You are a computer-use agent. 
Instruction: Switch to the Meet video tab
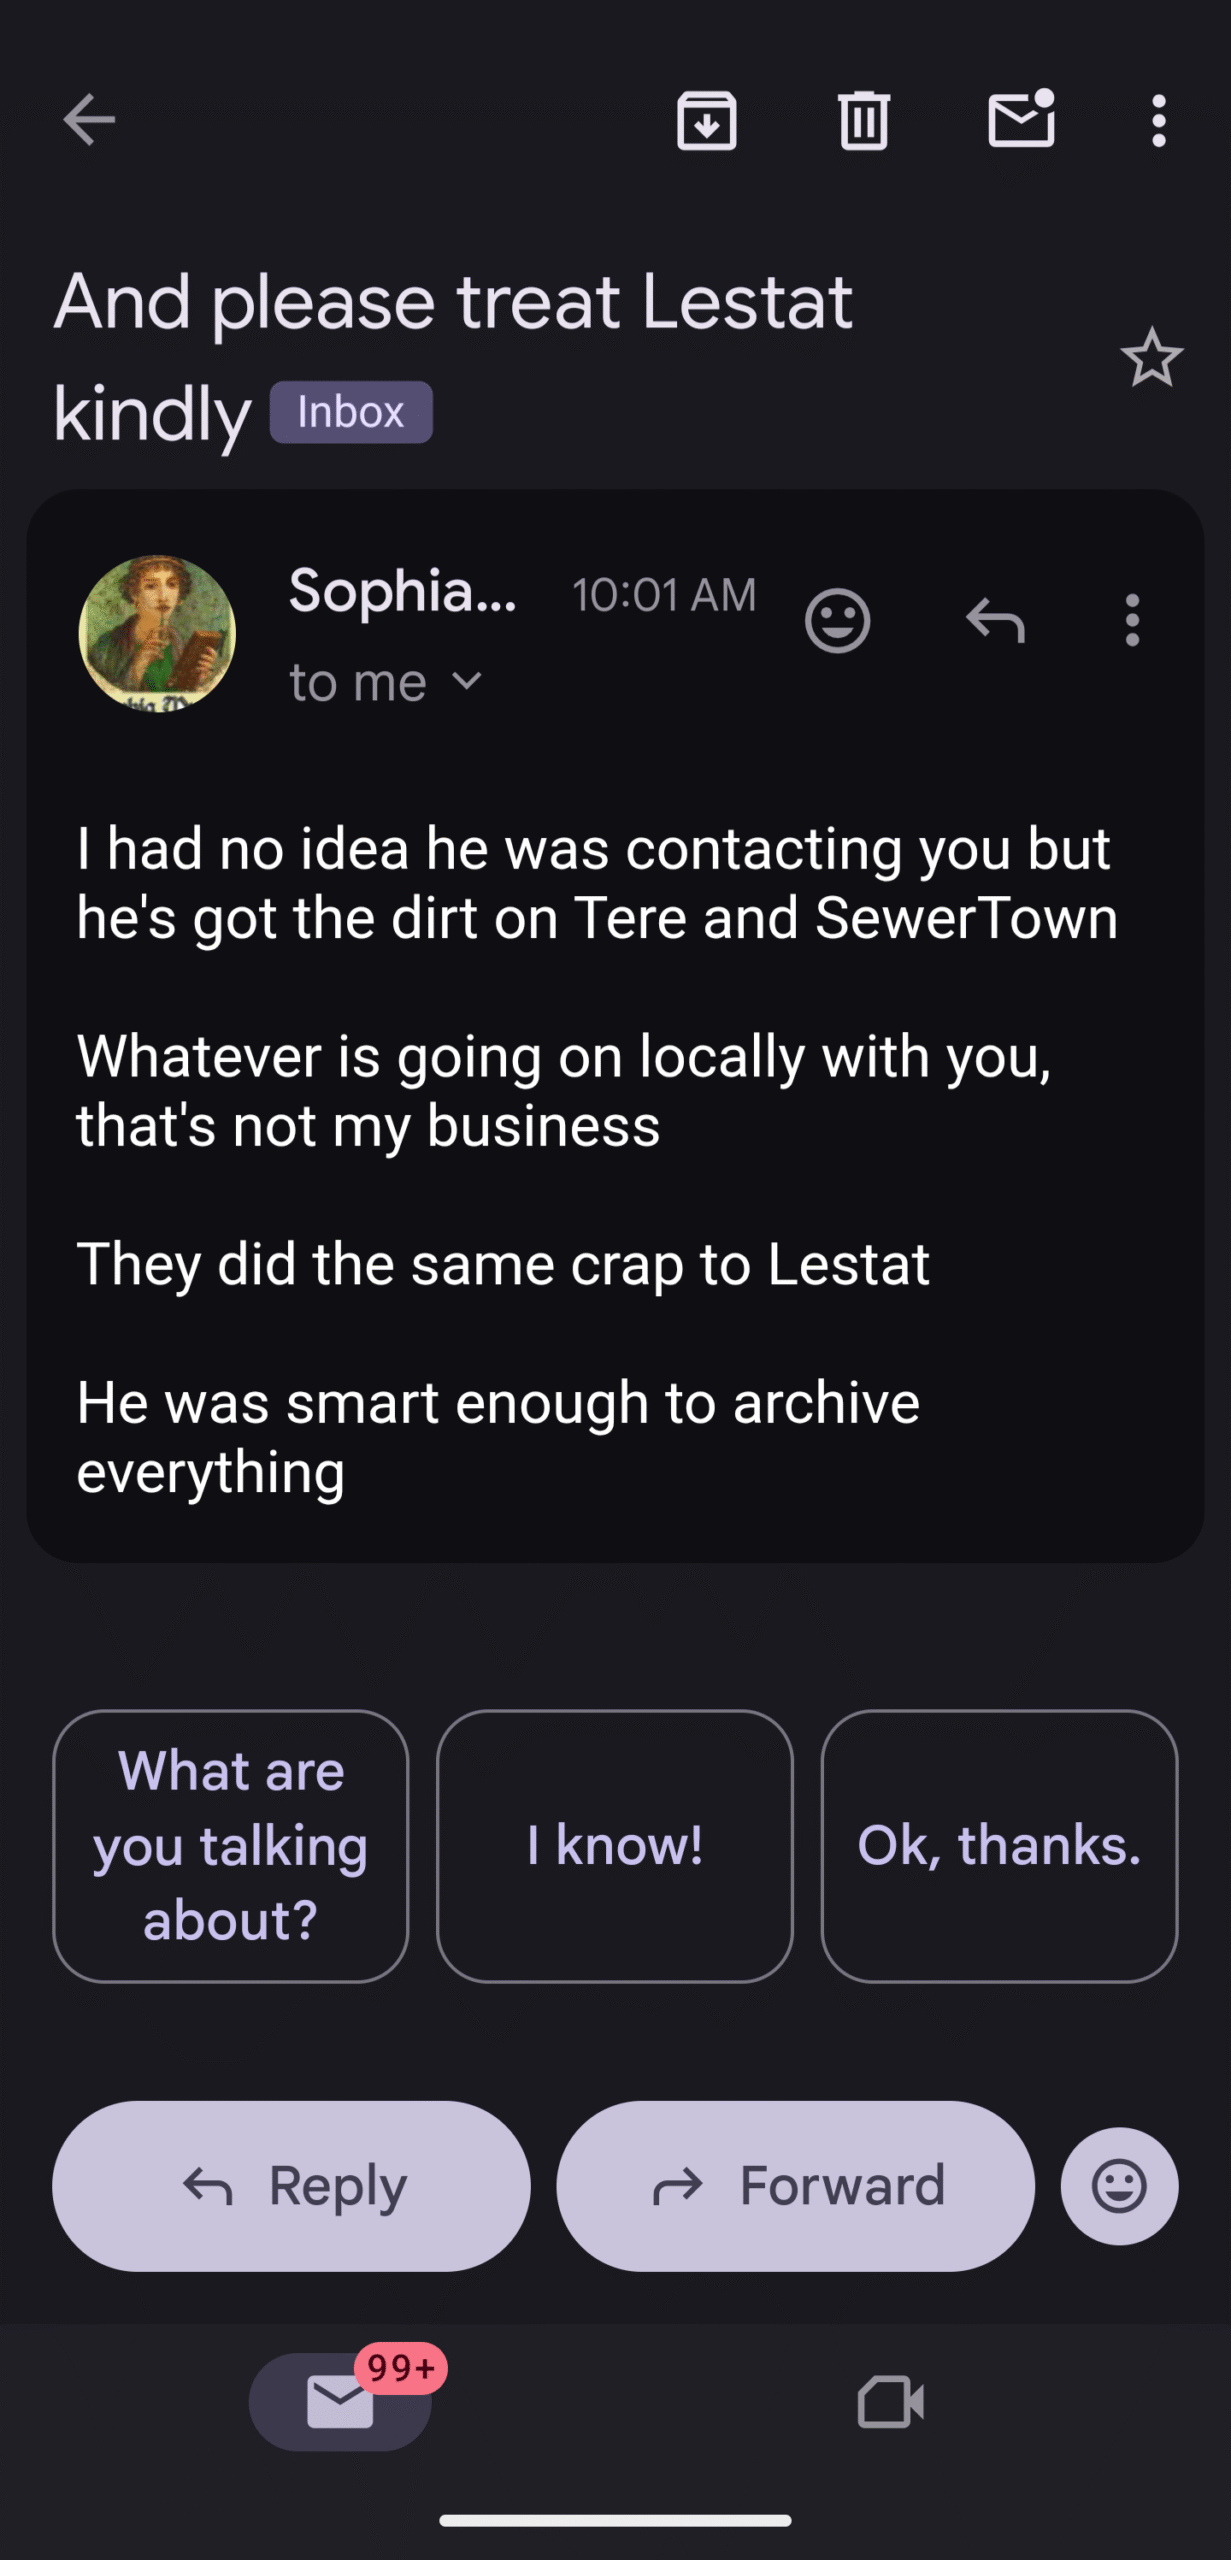point(890,2401)
